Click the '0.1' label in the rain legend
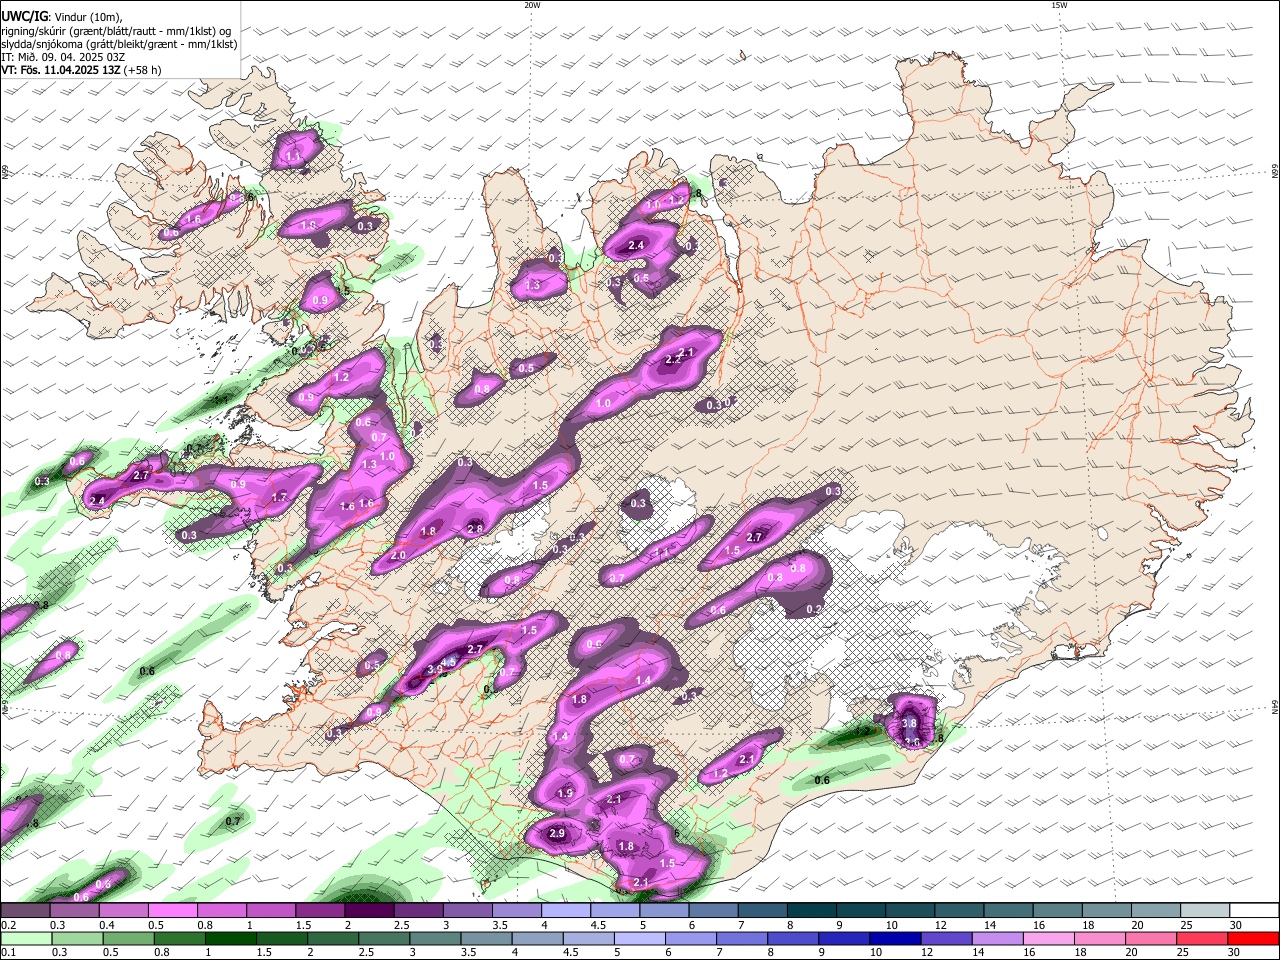Screen dimensions: 1280x960 9,953
